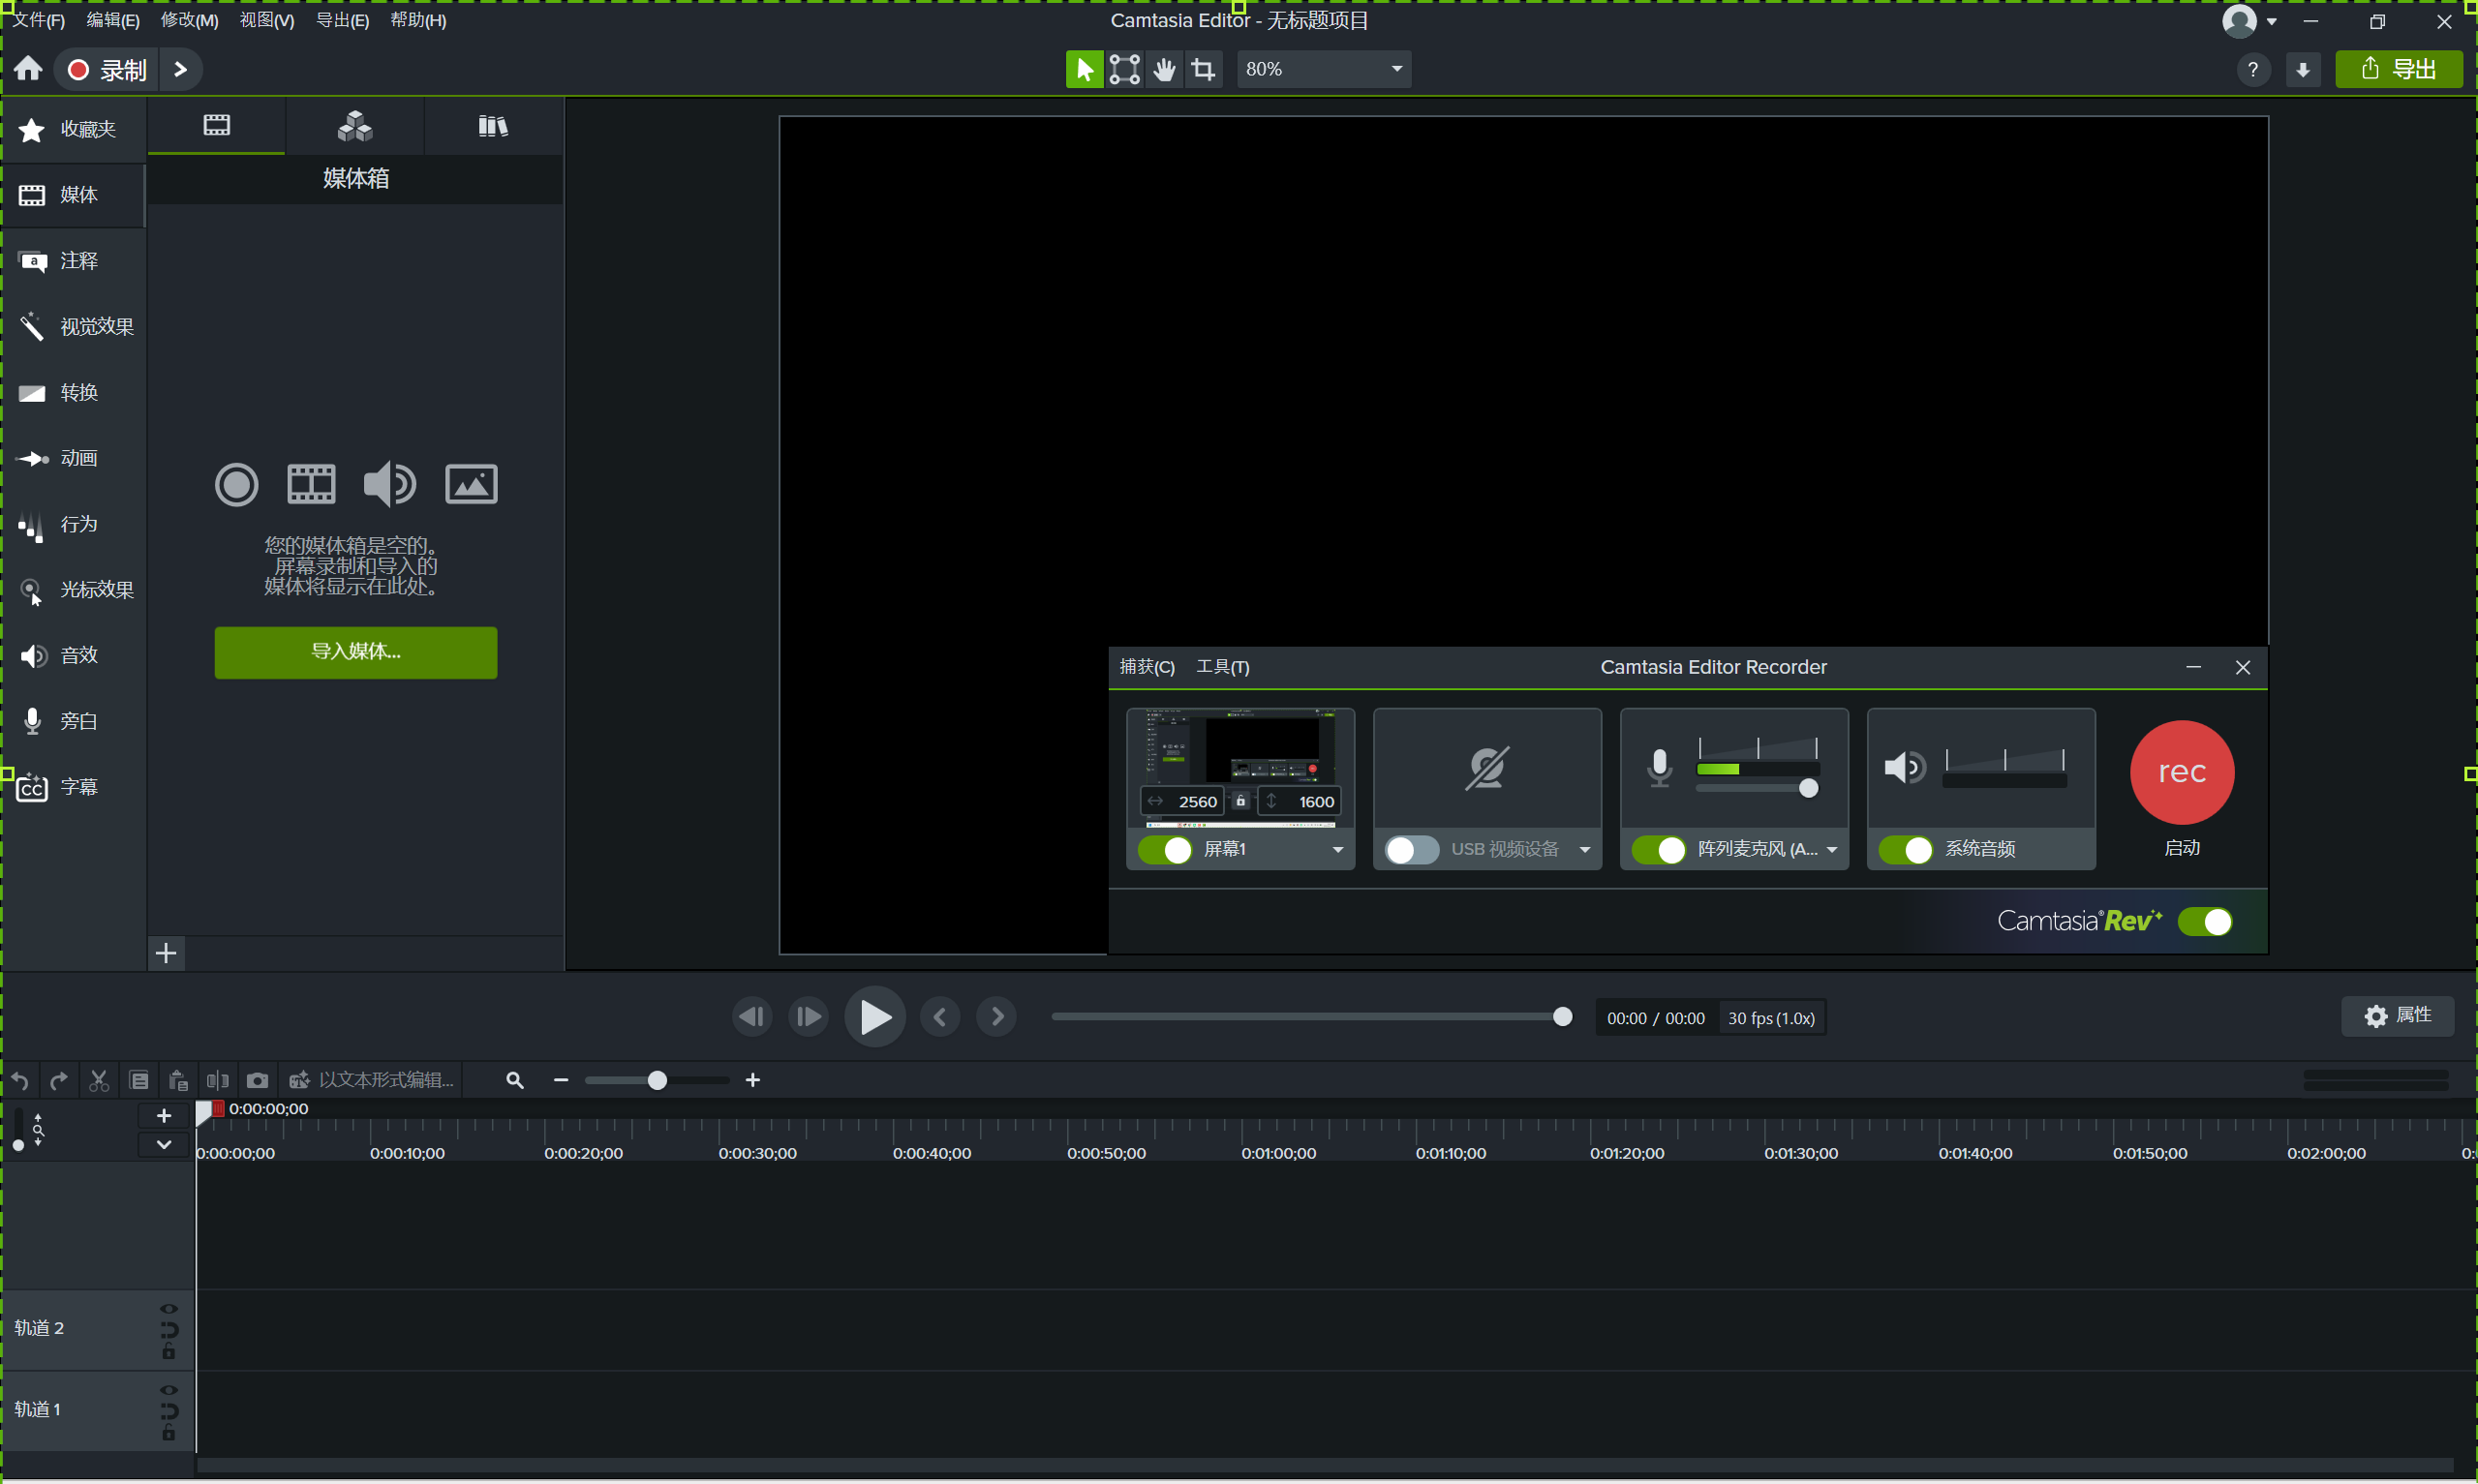The width and height of the screenshot is (2478, 1484).
Task: Open the 视觉效果 panel in the sidebar
Action: 75,326
